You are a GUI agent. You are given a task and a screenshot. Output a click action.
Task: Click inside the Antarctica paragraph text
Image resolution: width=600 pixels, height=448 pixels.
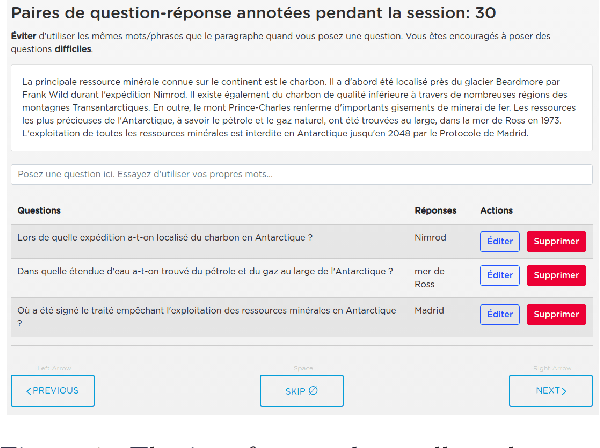point(300,108)
